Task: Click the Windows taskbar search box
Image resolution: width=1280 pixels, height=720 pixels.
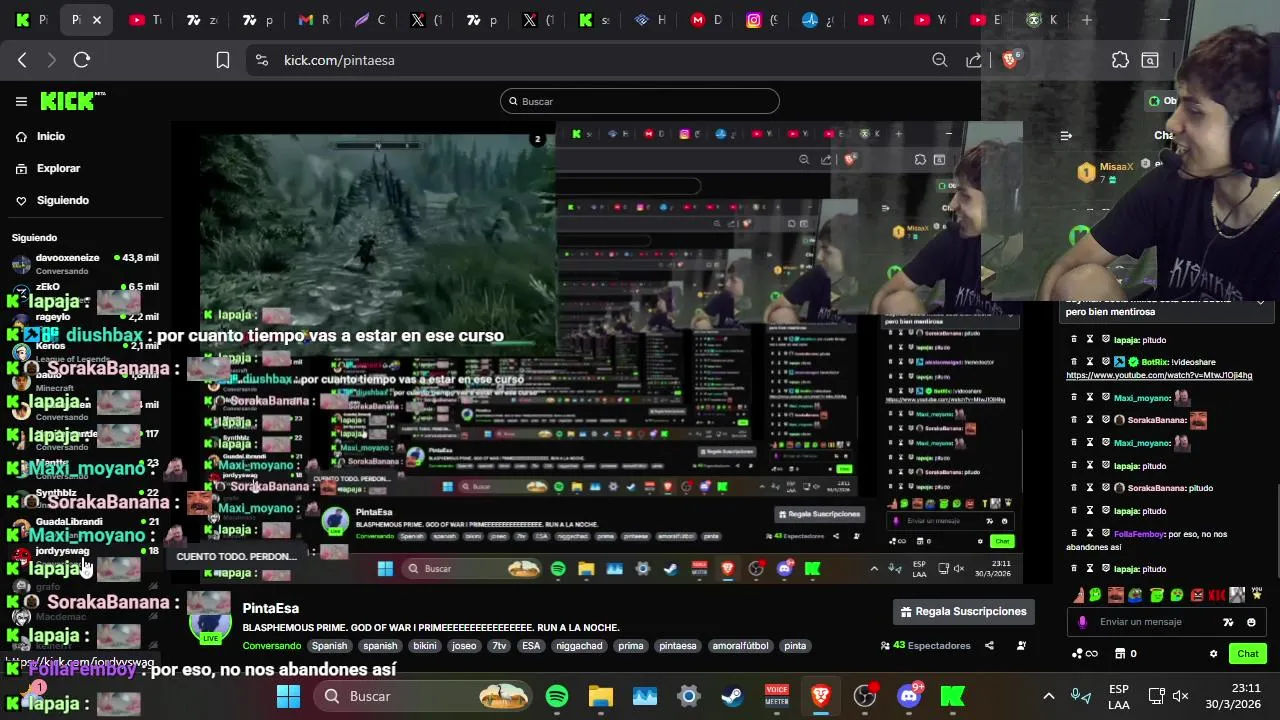Action: point(424,696)
